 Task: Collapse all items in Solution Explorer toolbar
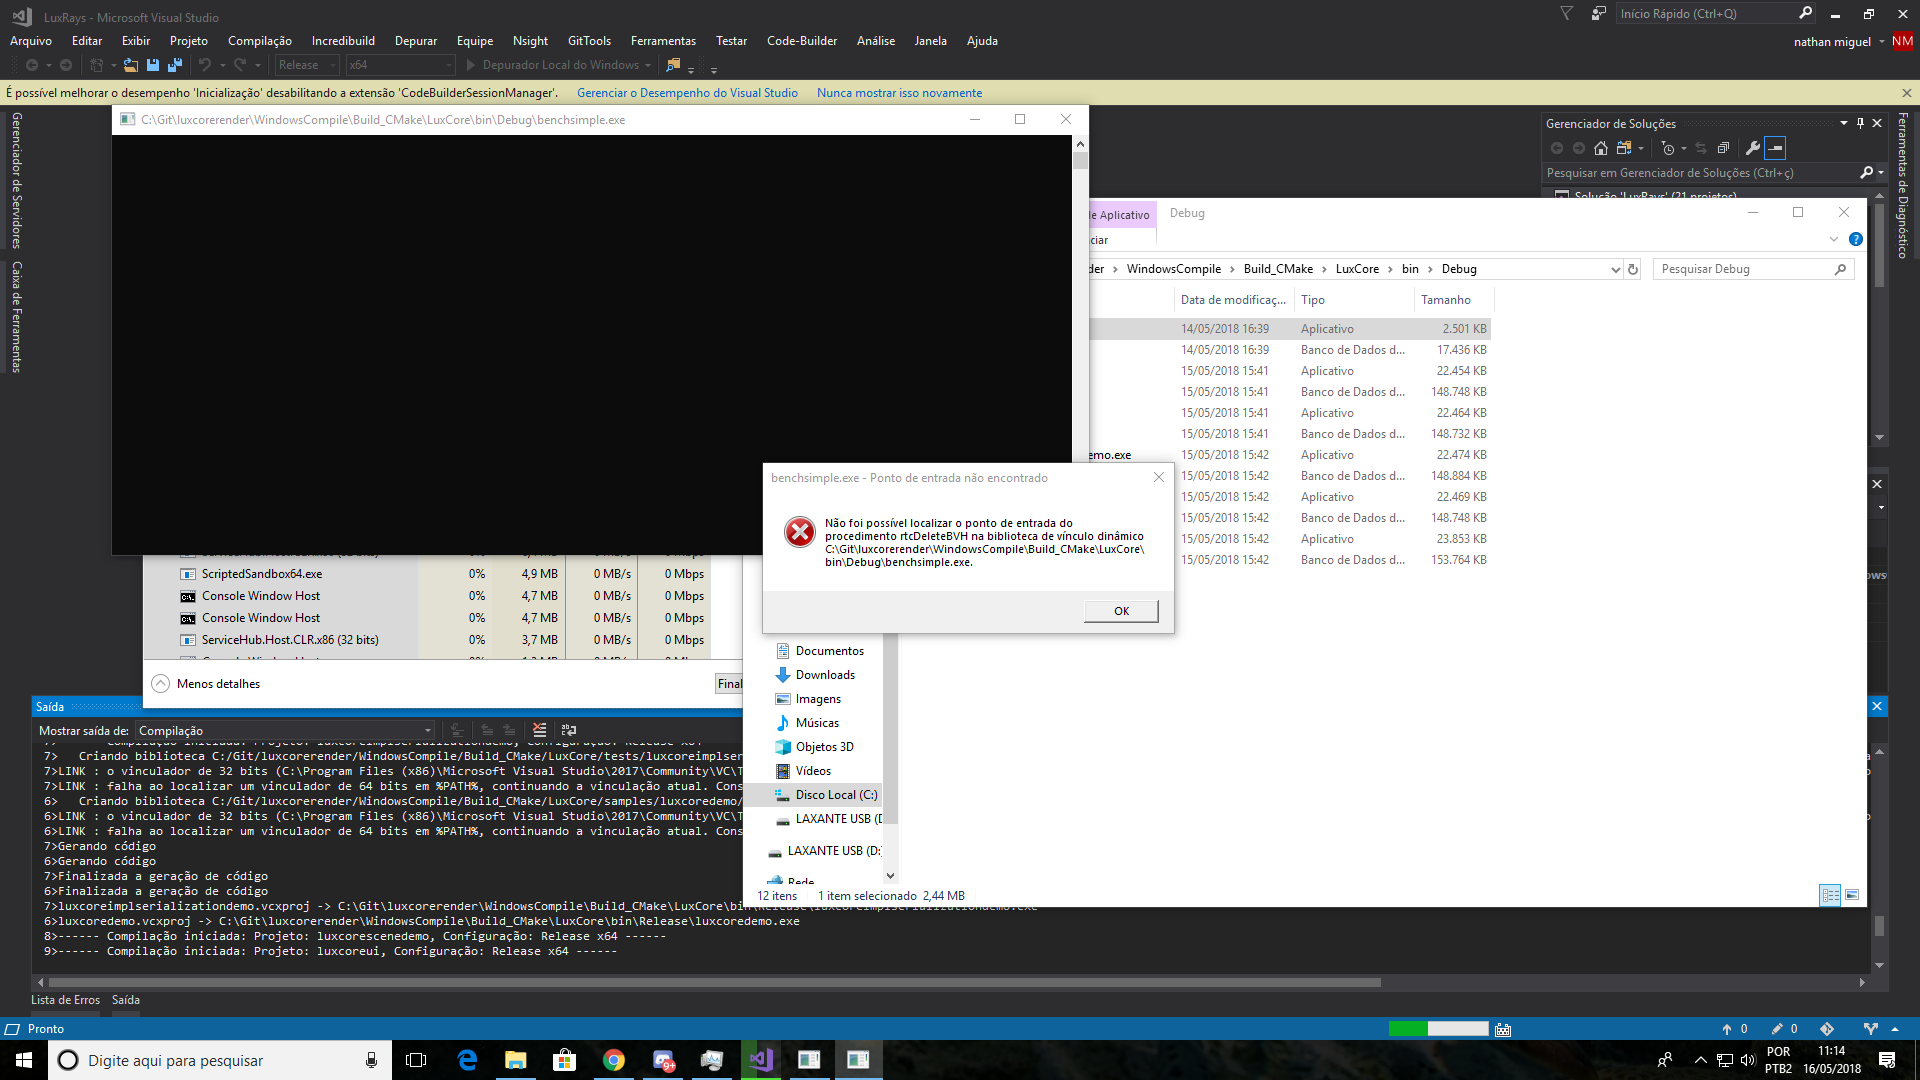click(1724, 148)
